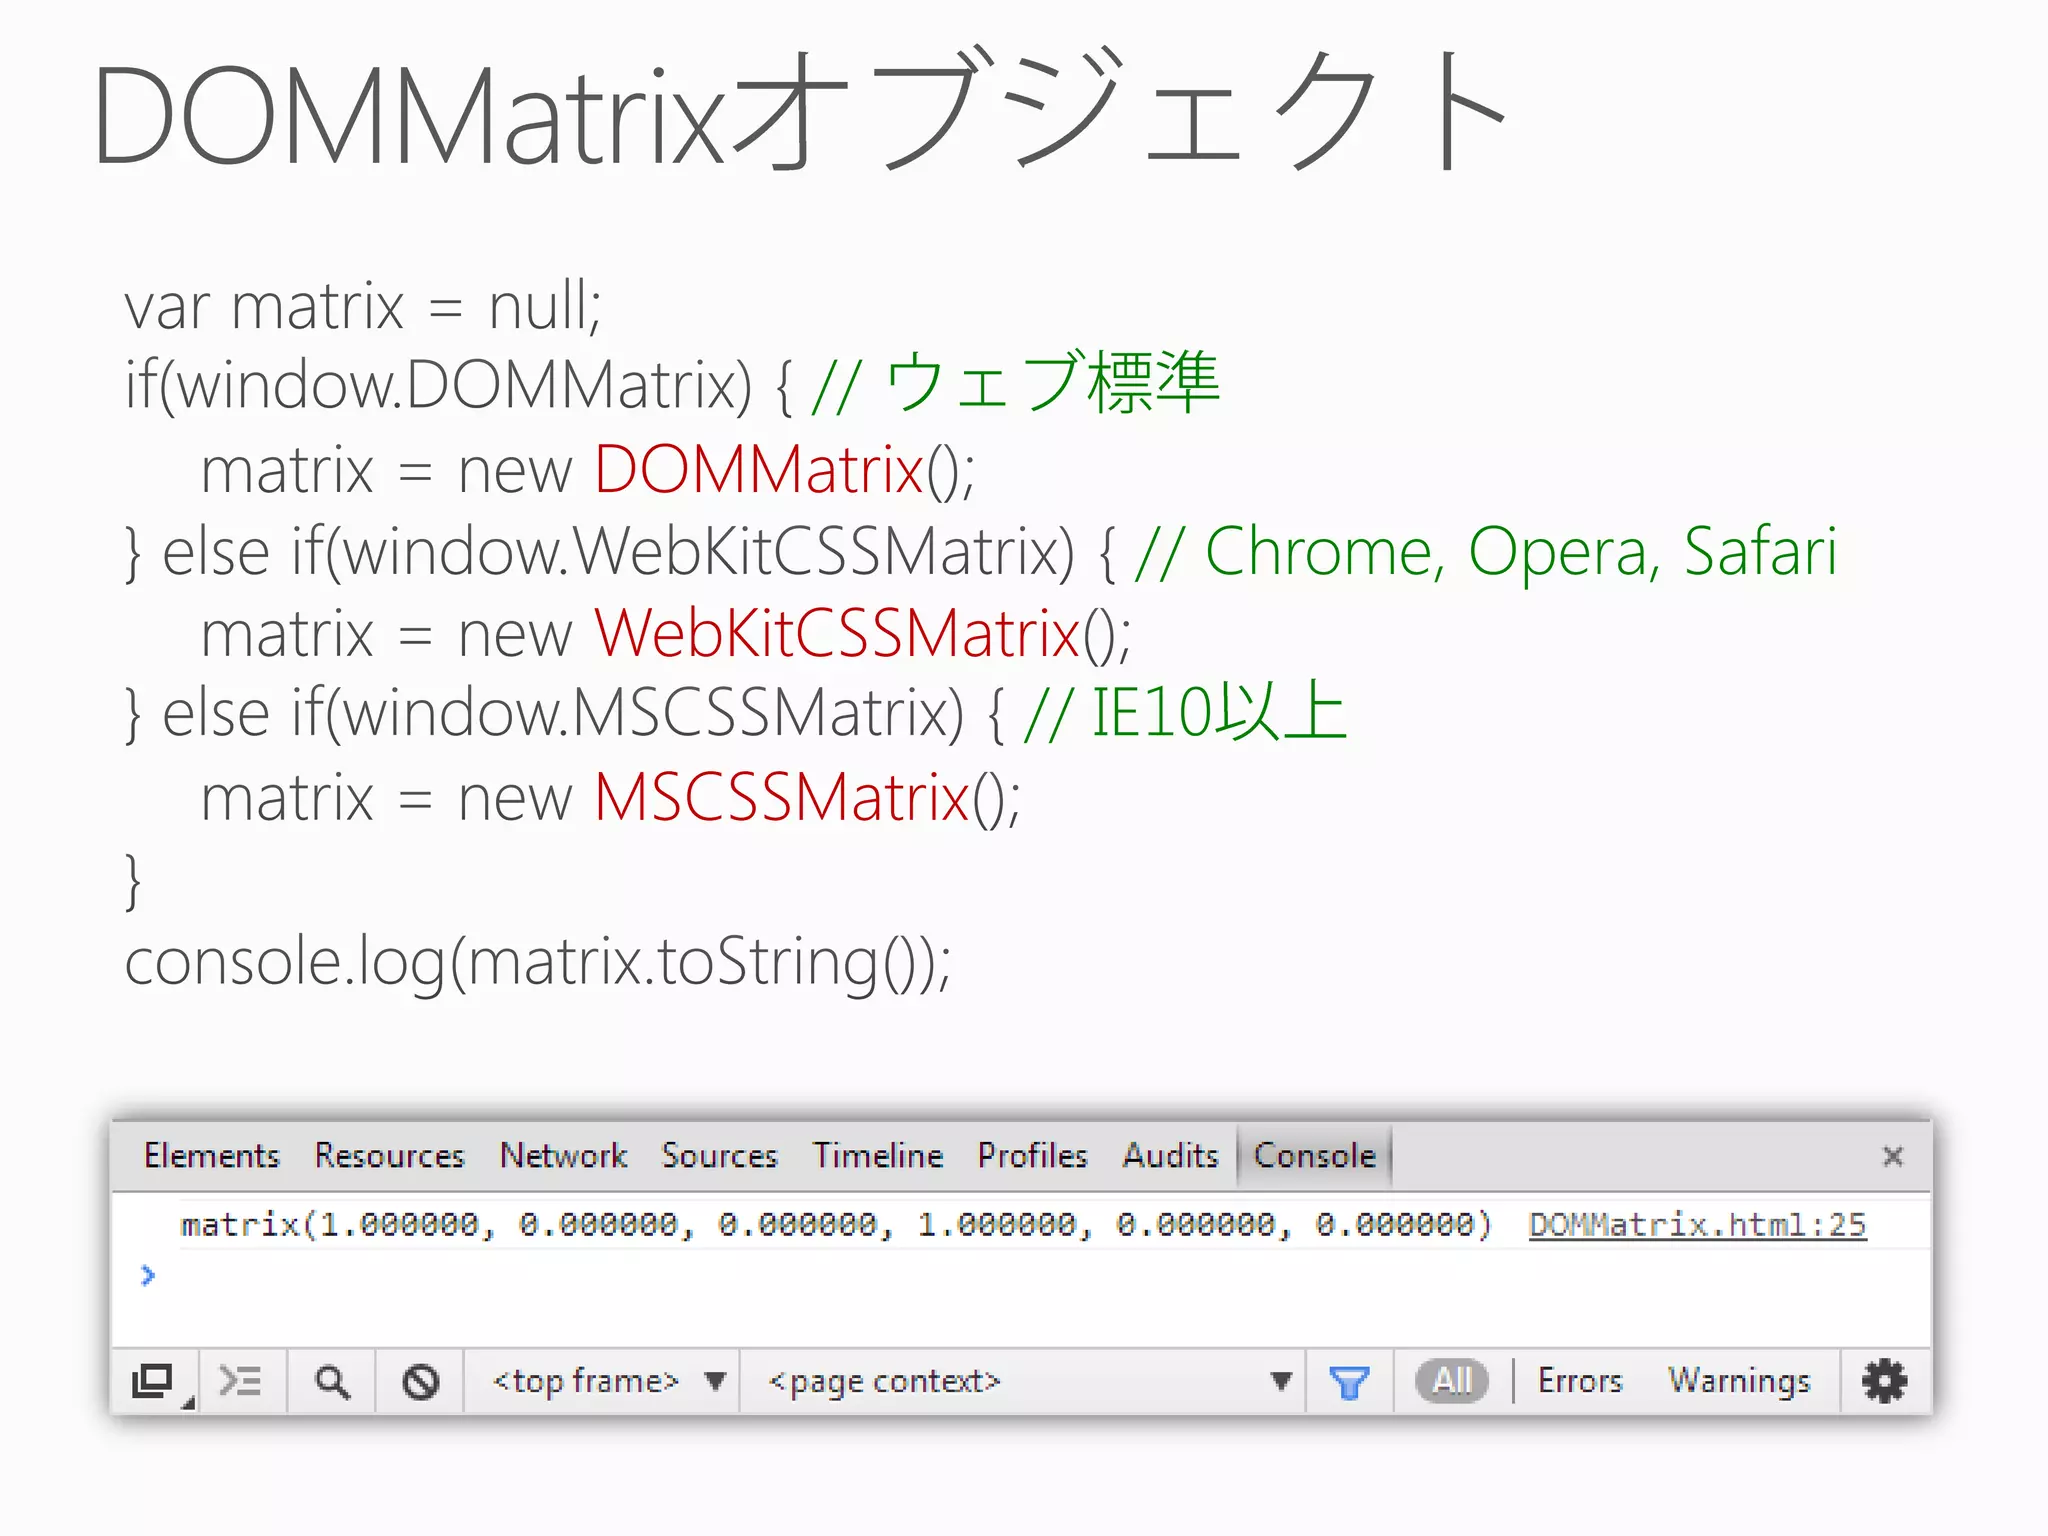This screenshot has width=2048, height=1536.
Task: Open DevTools settings gear icon
Action: (1884, 1382)
